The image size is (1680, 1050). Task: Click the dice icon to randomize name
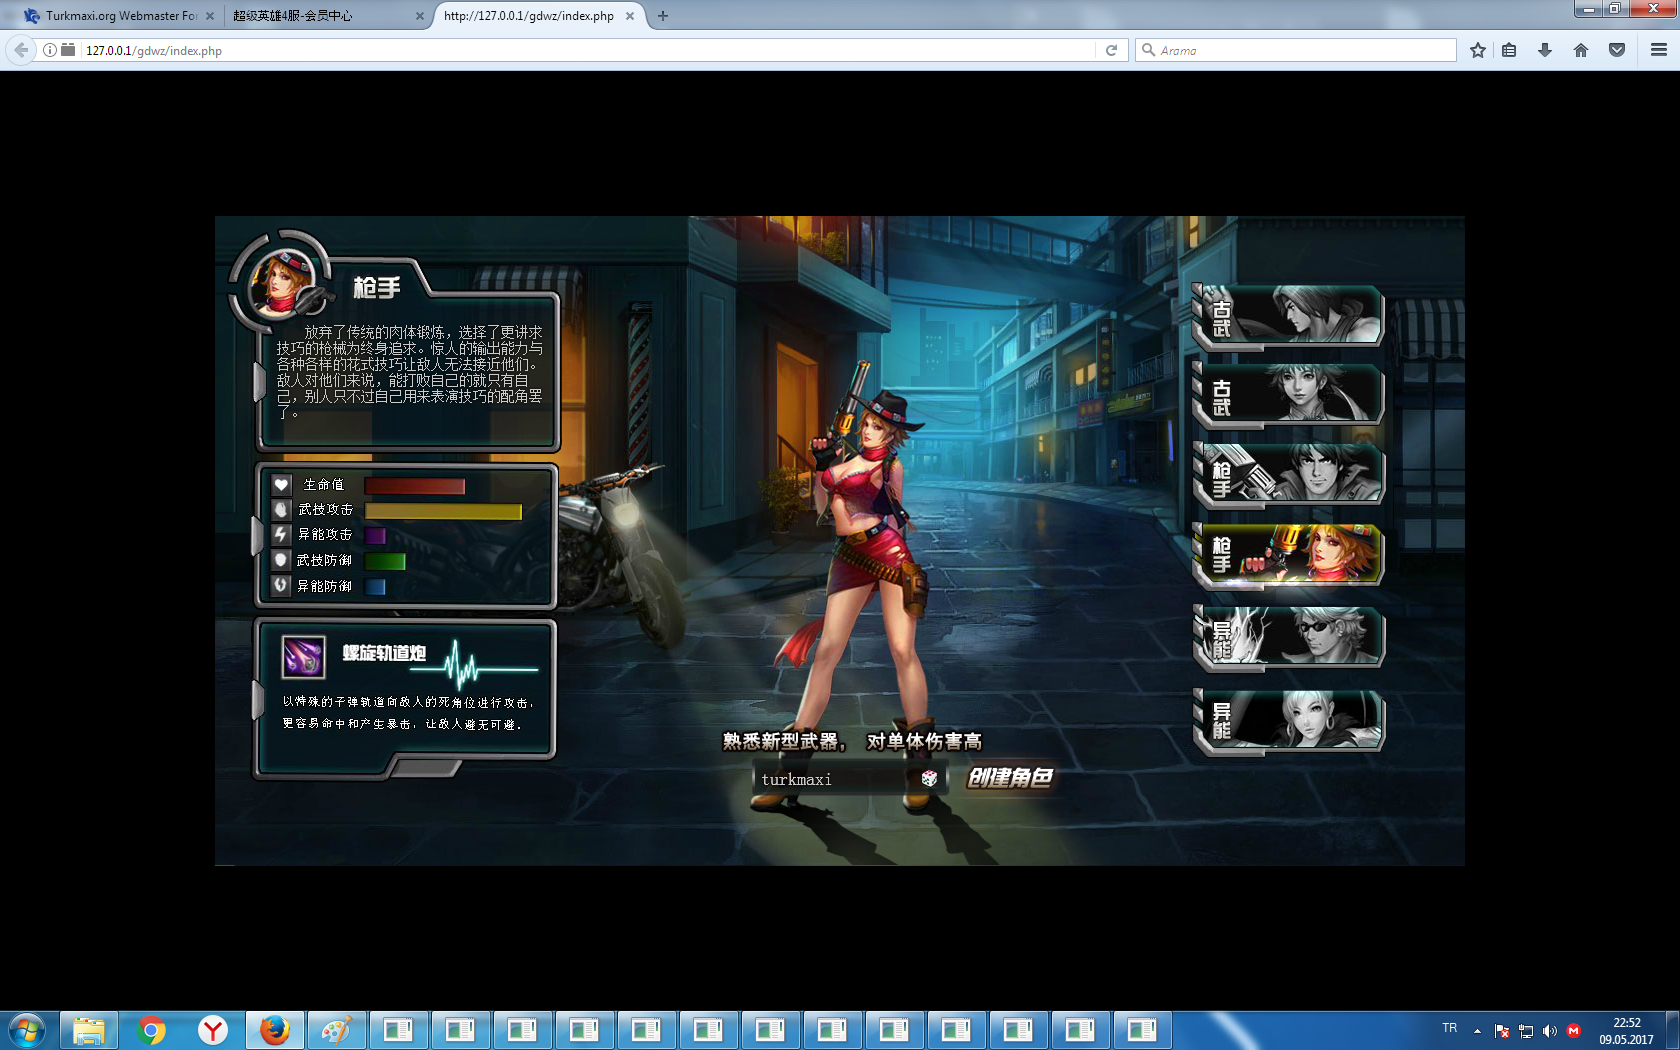pos(929,778)
